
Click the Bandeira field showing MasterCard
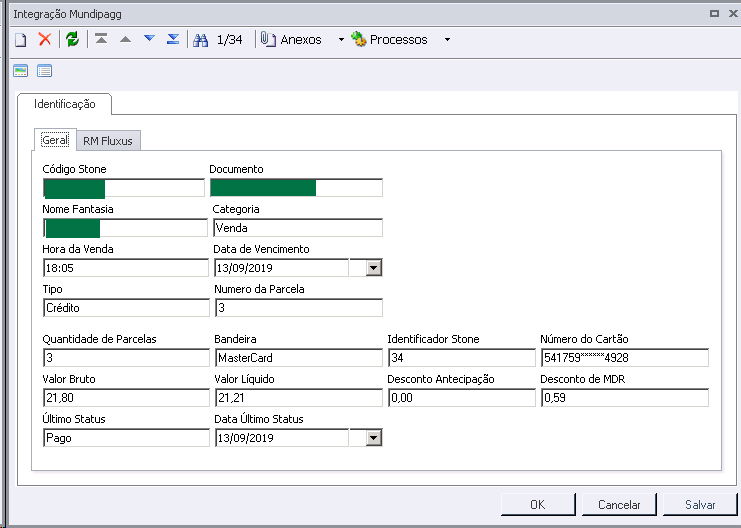click(x=299, y=358)
